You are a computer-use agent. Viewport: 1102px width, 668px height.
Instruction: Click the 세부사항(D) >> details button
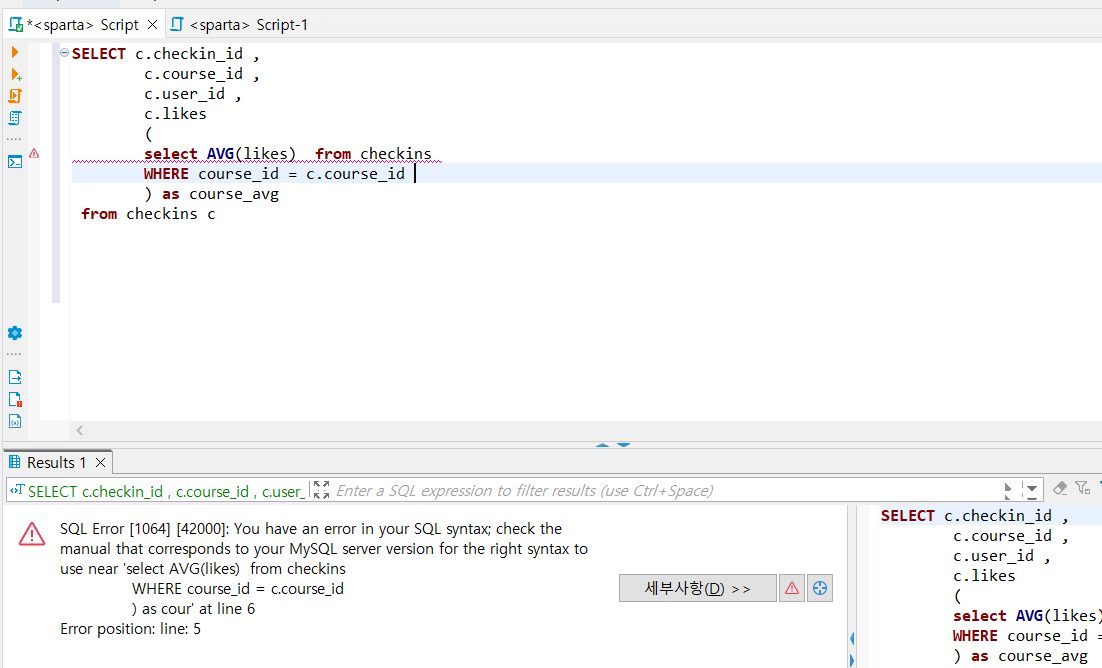698,589
